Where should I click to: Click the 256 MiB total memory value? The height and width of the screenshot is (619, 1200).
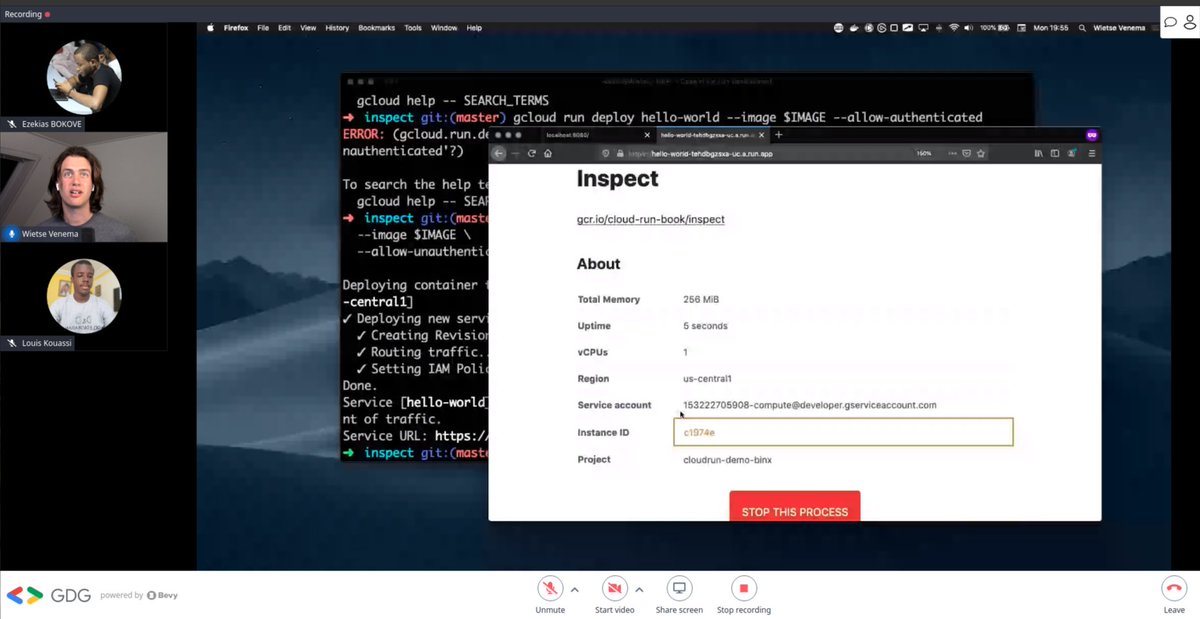coord(701,299)
